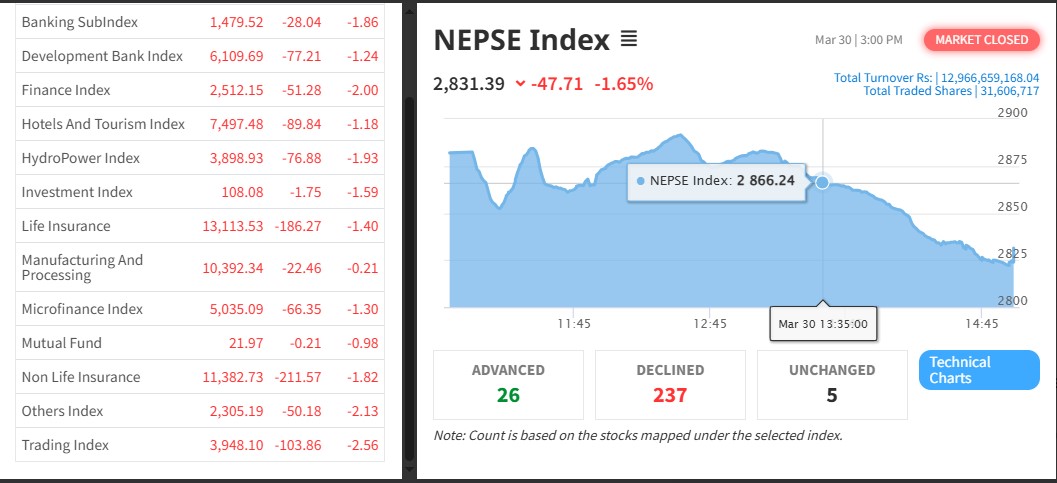Open Trading Index row
The image size is (1057, 483).
click(x=65, y=445)
